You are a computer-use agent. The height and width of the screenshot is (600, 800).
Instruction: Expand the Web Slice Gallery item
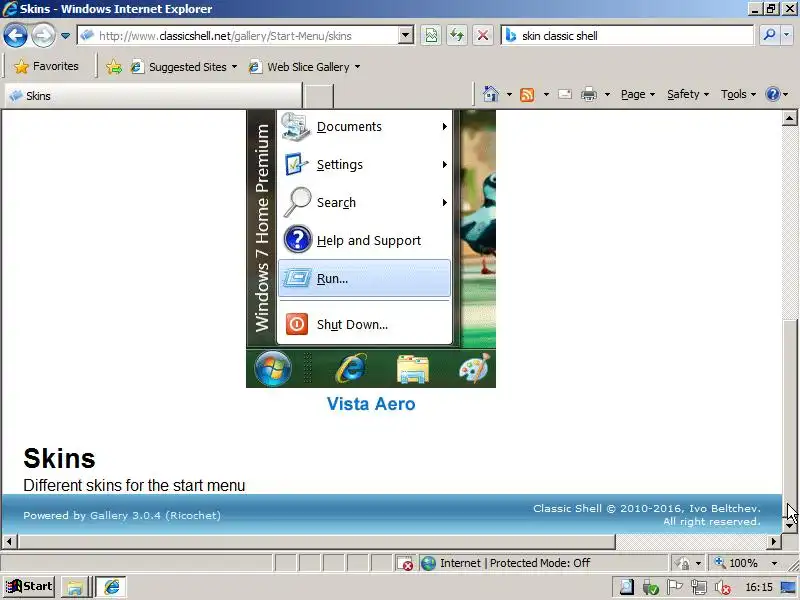[x=304, y=67]
